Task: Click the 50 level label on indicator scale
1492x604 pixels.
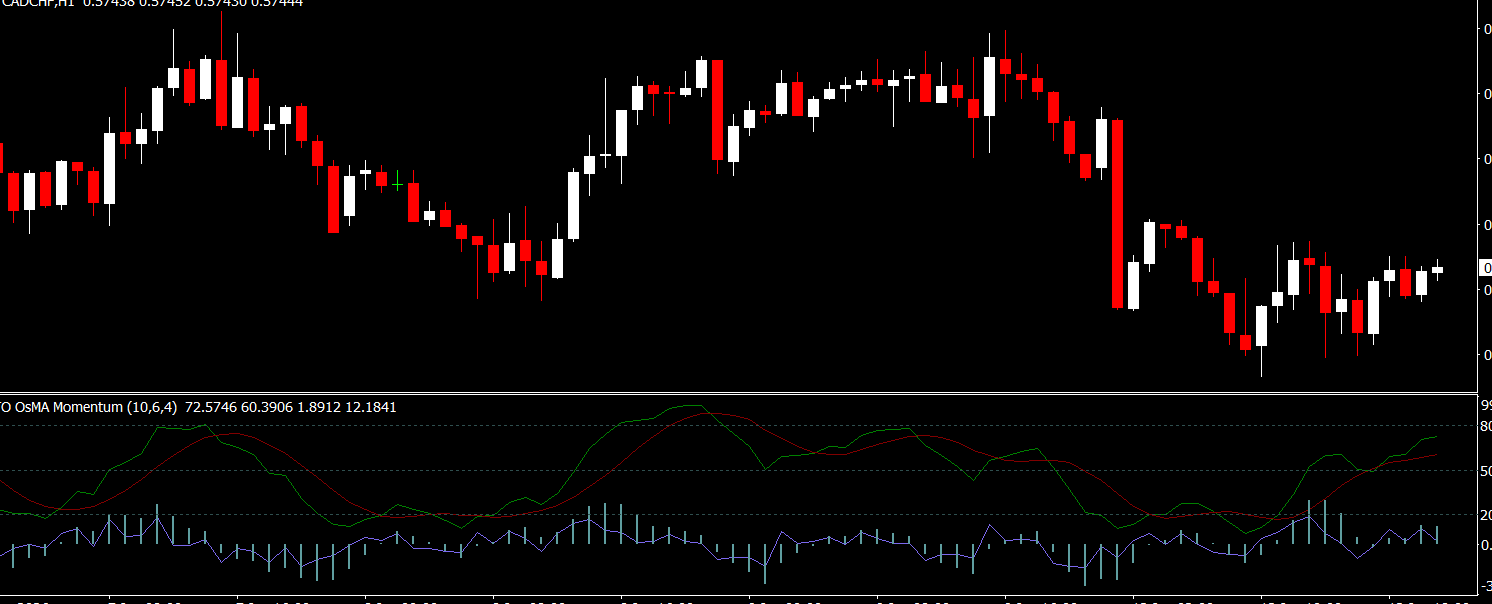Action: [1485, 471]
